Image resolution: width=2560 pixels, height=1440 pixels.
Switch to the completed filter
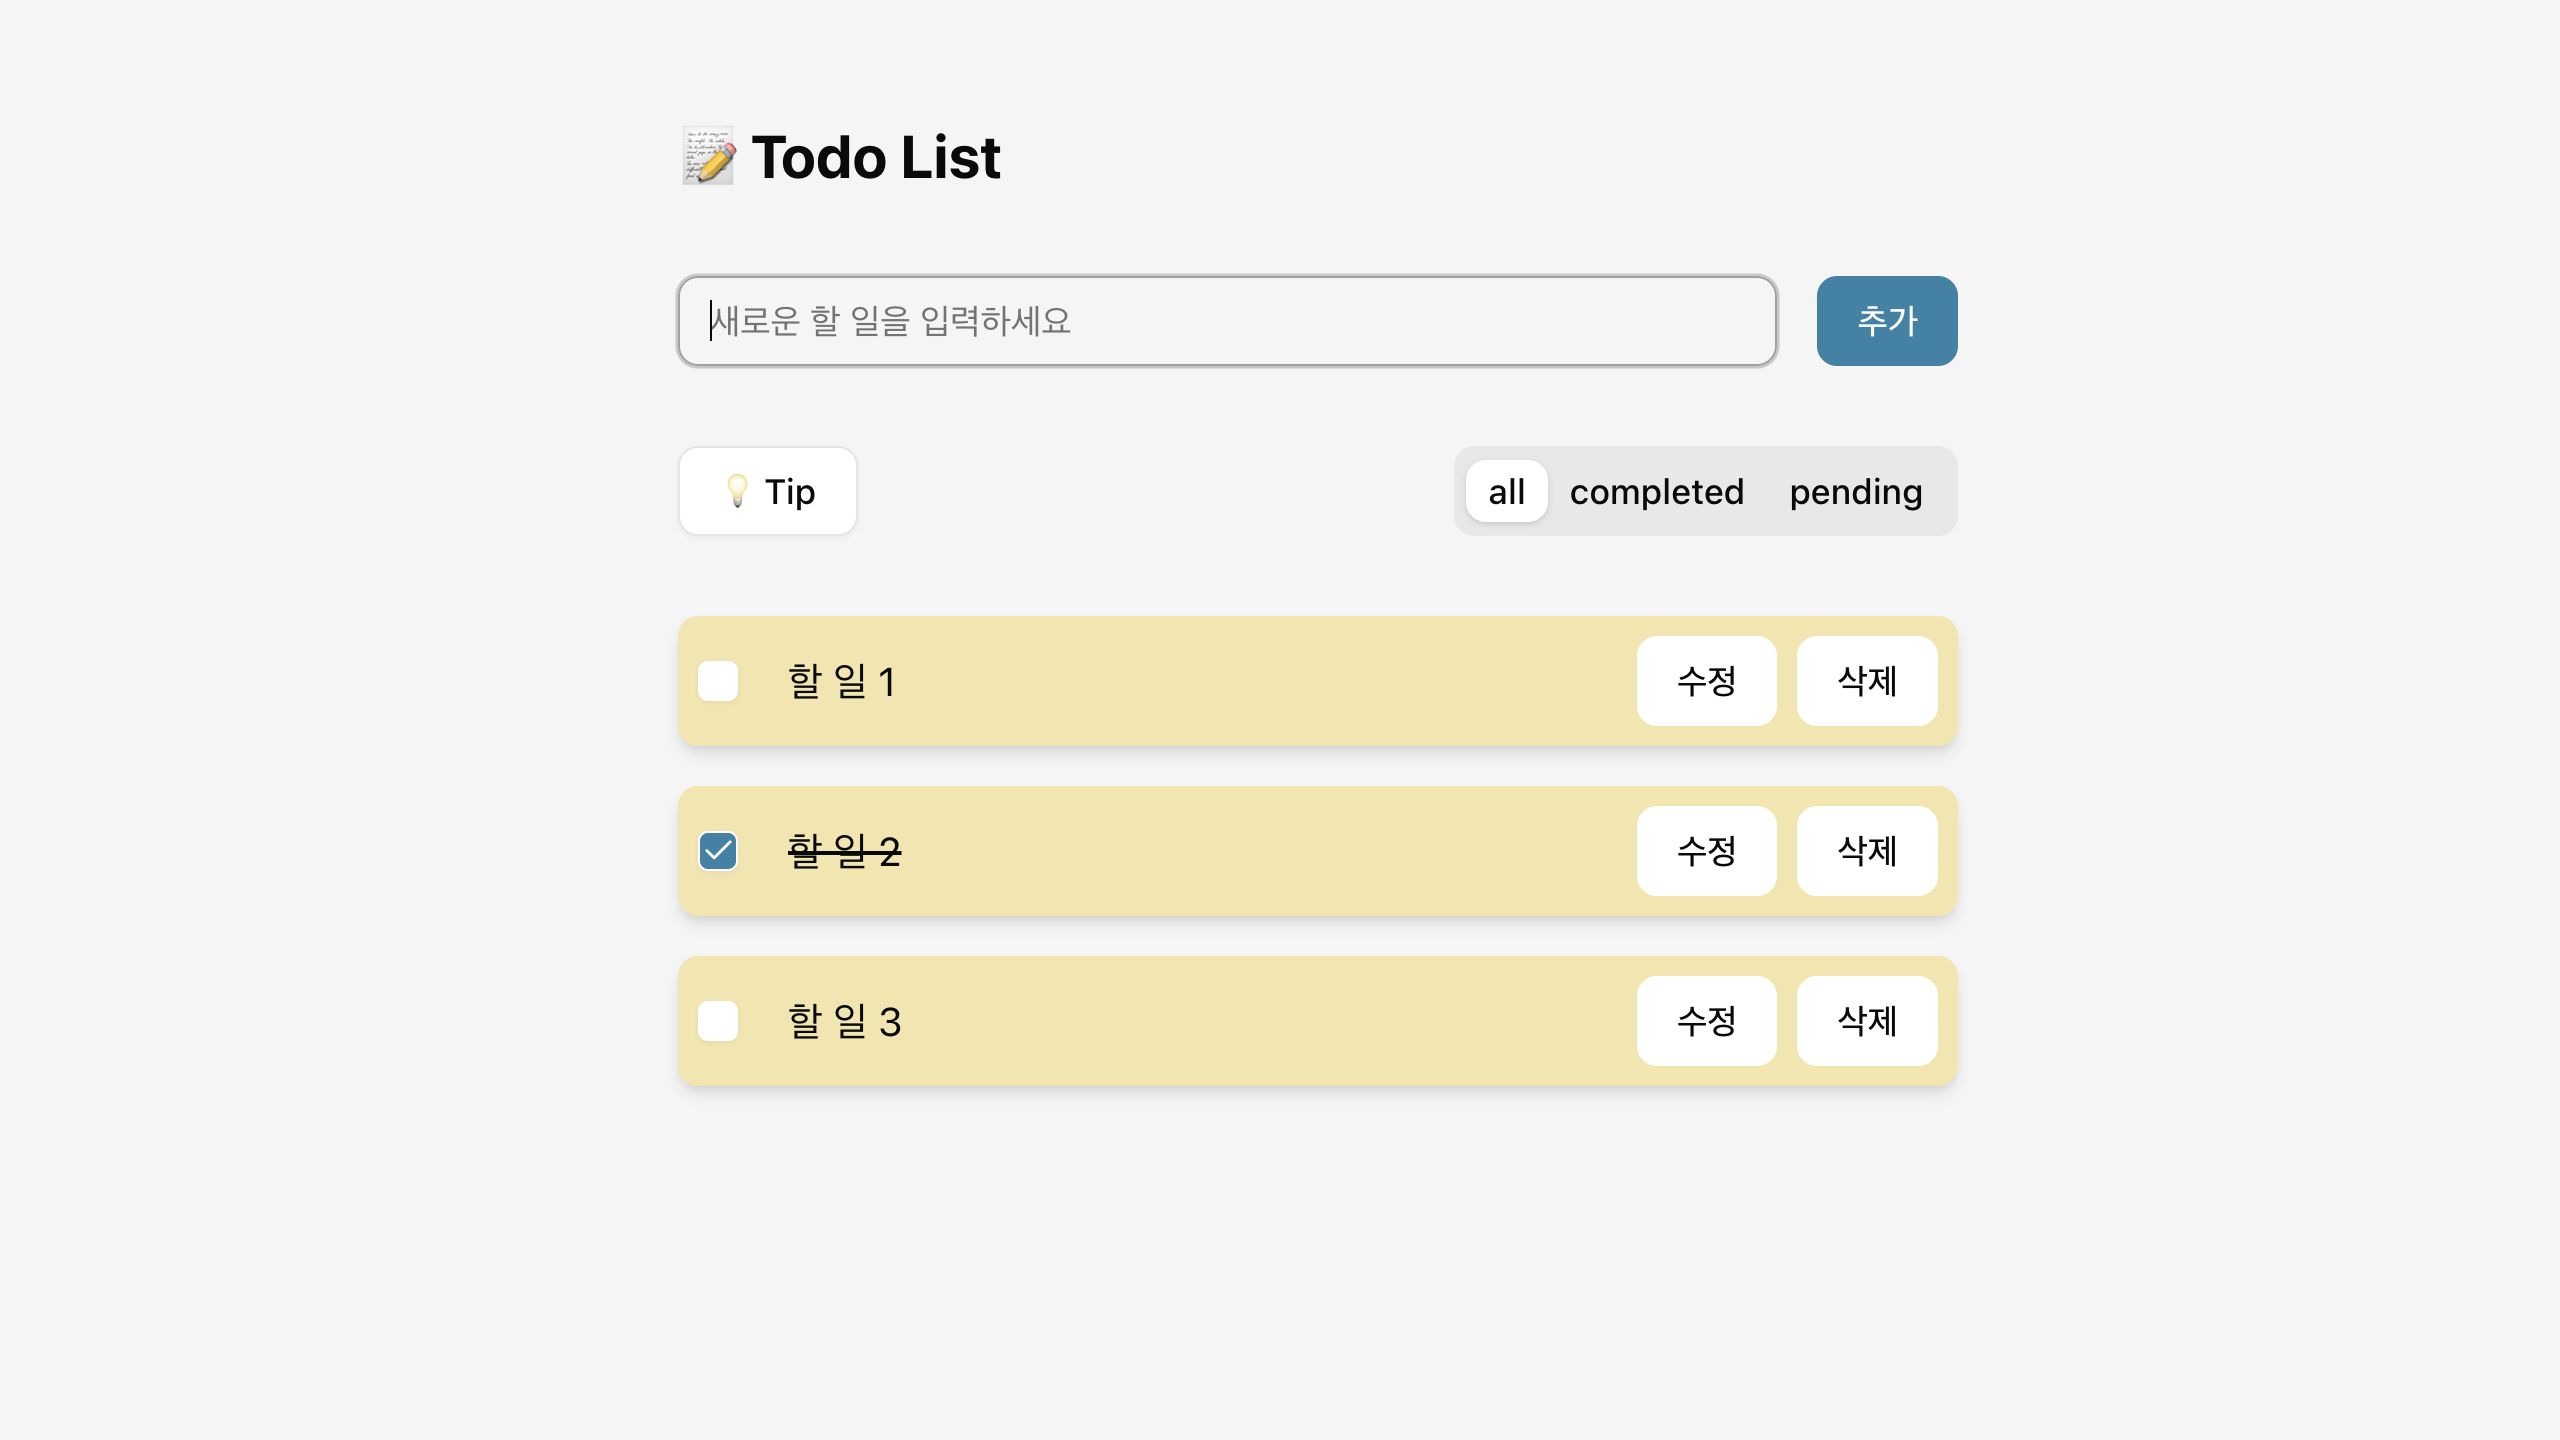click(x=1657, y=491)
